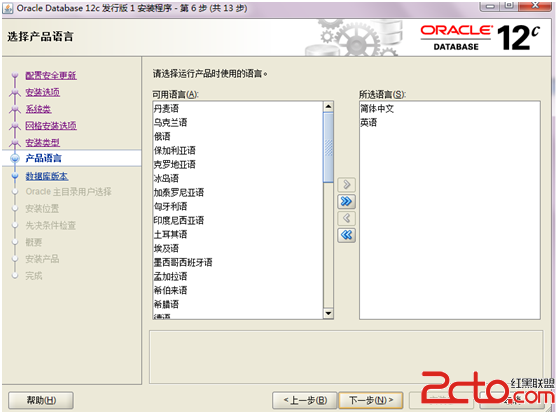Click the 帮助(H) help button
The width and height of the screenshot is (558, 414).
click(x=41, y=400)
